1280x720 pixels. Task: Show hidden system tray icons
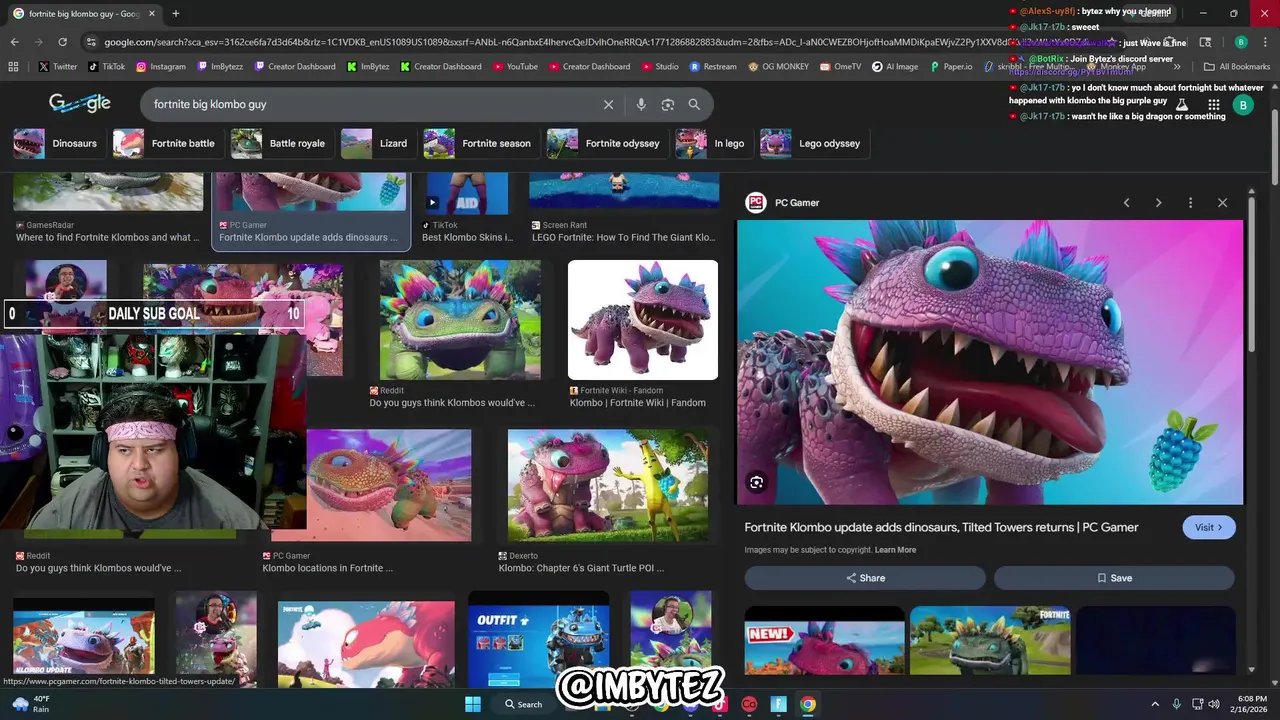click(x=1155, y=704)
